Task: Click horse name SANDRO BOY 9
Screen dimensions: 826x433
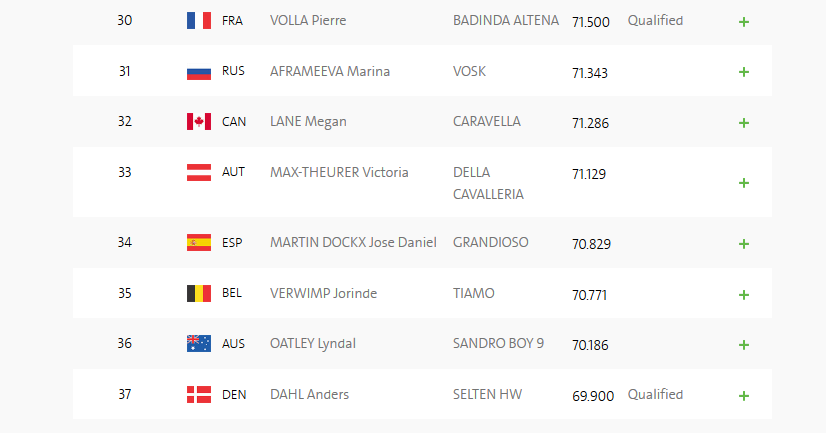Action: (x=498, y=343)
